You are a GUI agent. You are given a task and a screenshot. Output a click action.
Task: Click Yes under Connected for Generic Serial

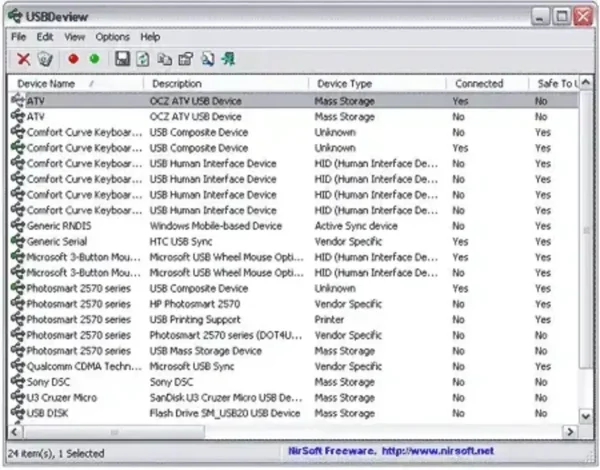tap(460, 242)
